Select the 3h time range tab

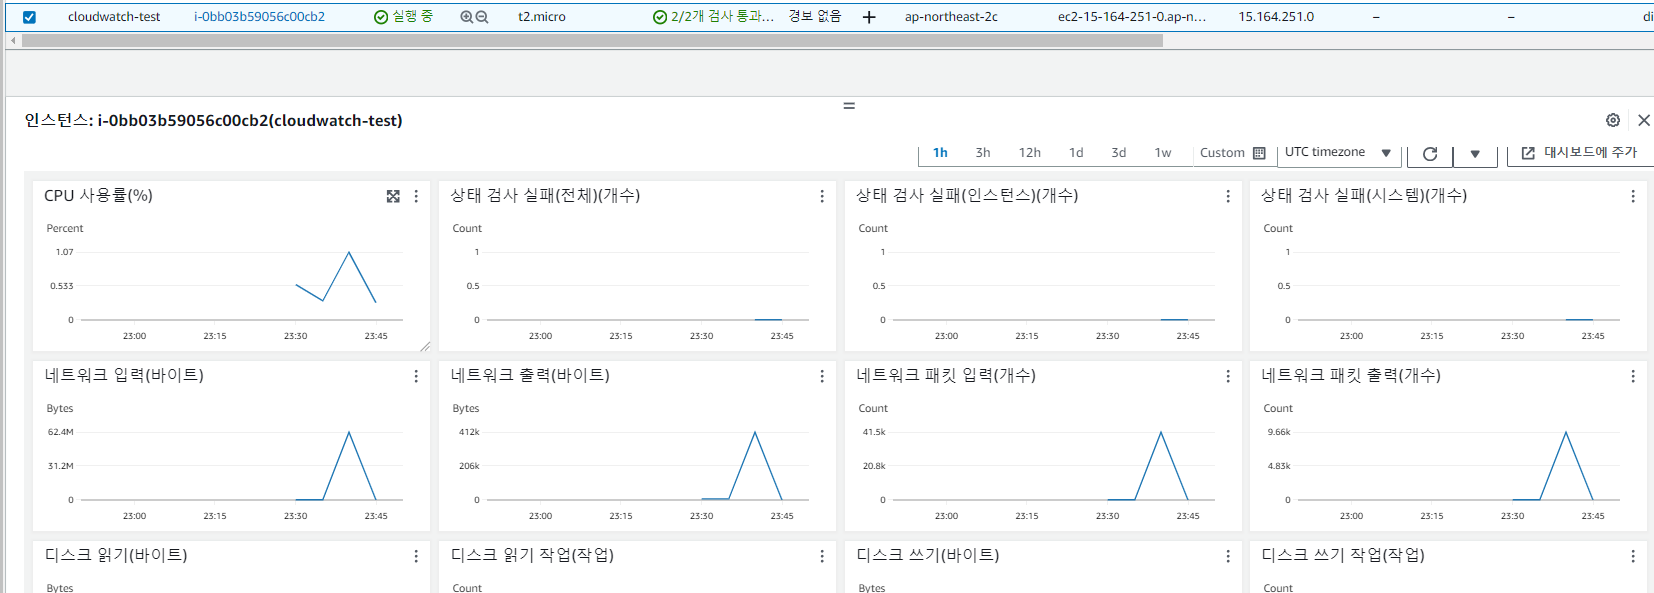click(x=983, y=153)
